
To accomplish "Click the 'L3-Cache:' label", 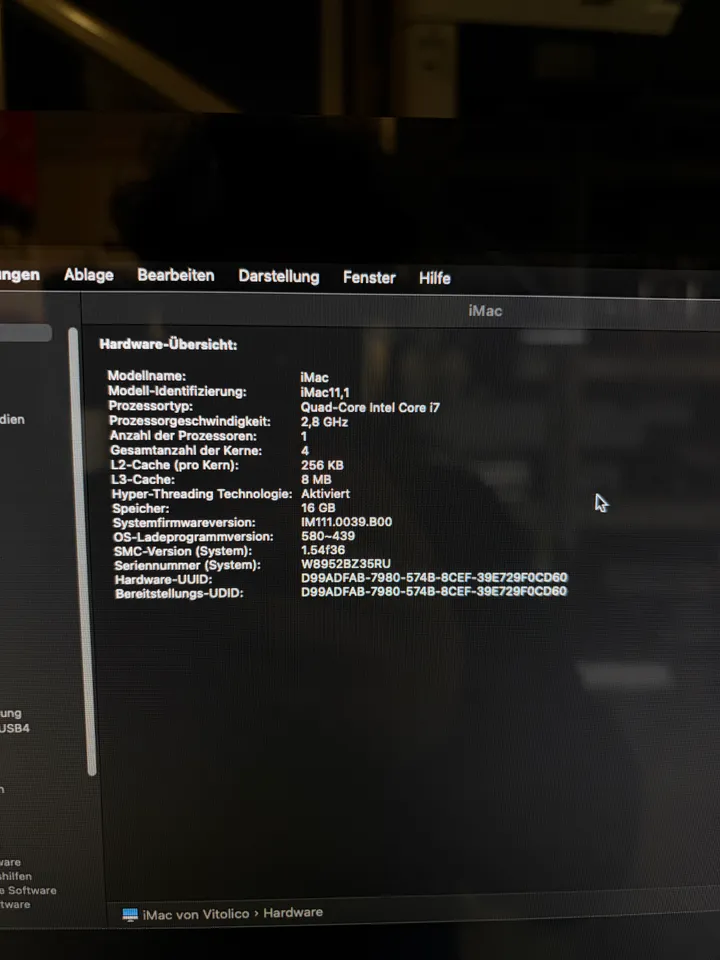I will [143, 479].
